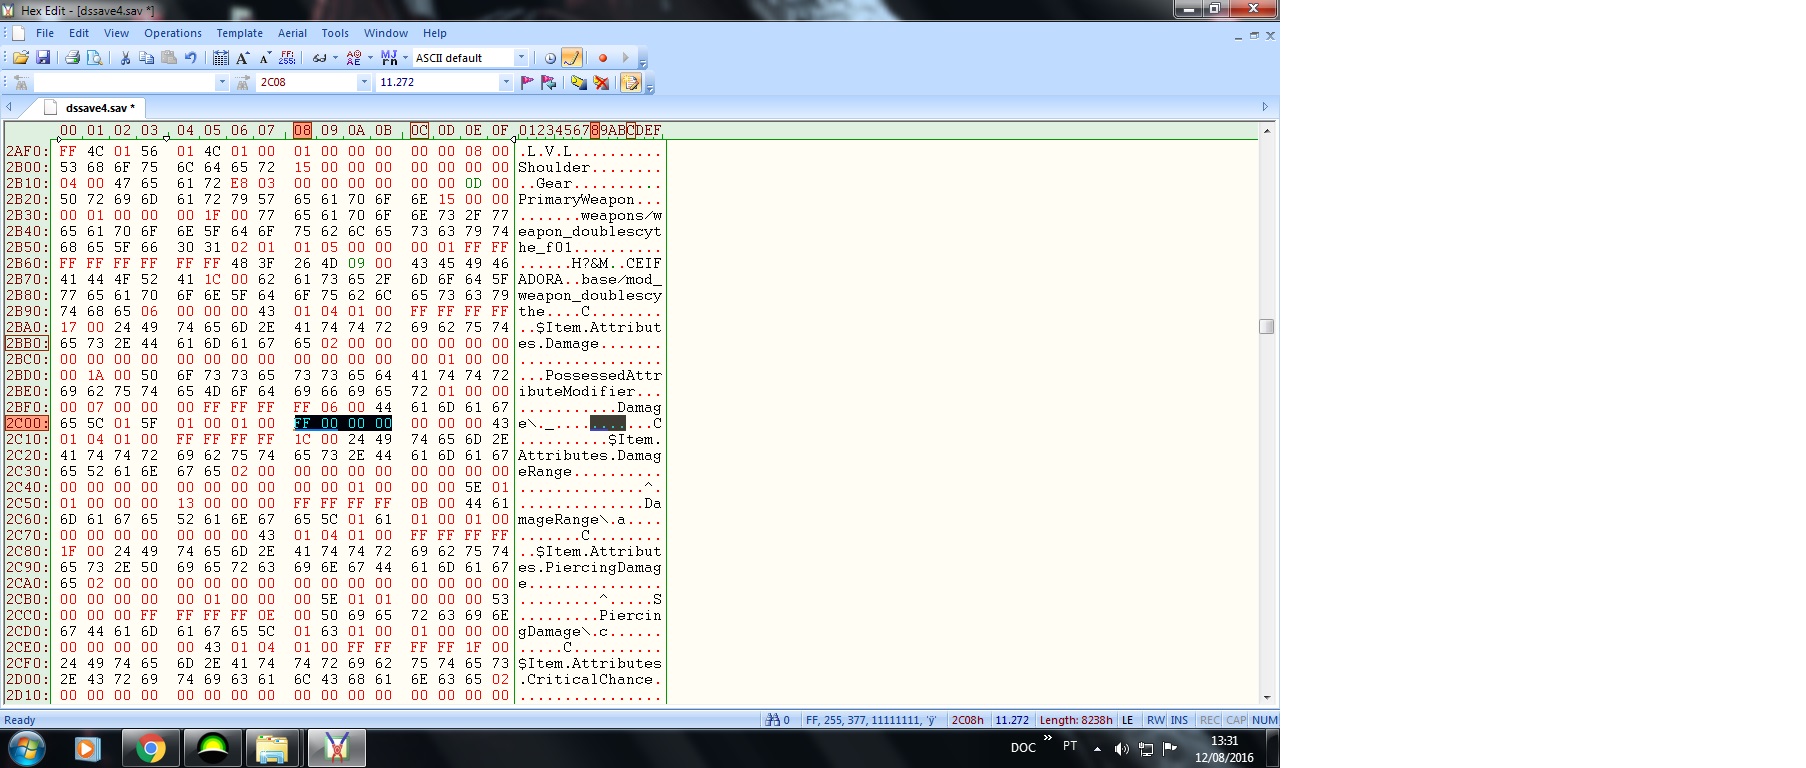Toggle LE endianness in the status bar
This screenshot has width=1806, height=768.
click(x=1128, y=720)
